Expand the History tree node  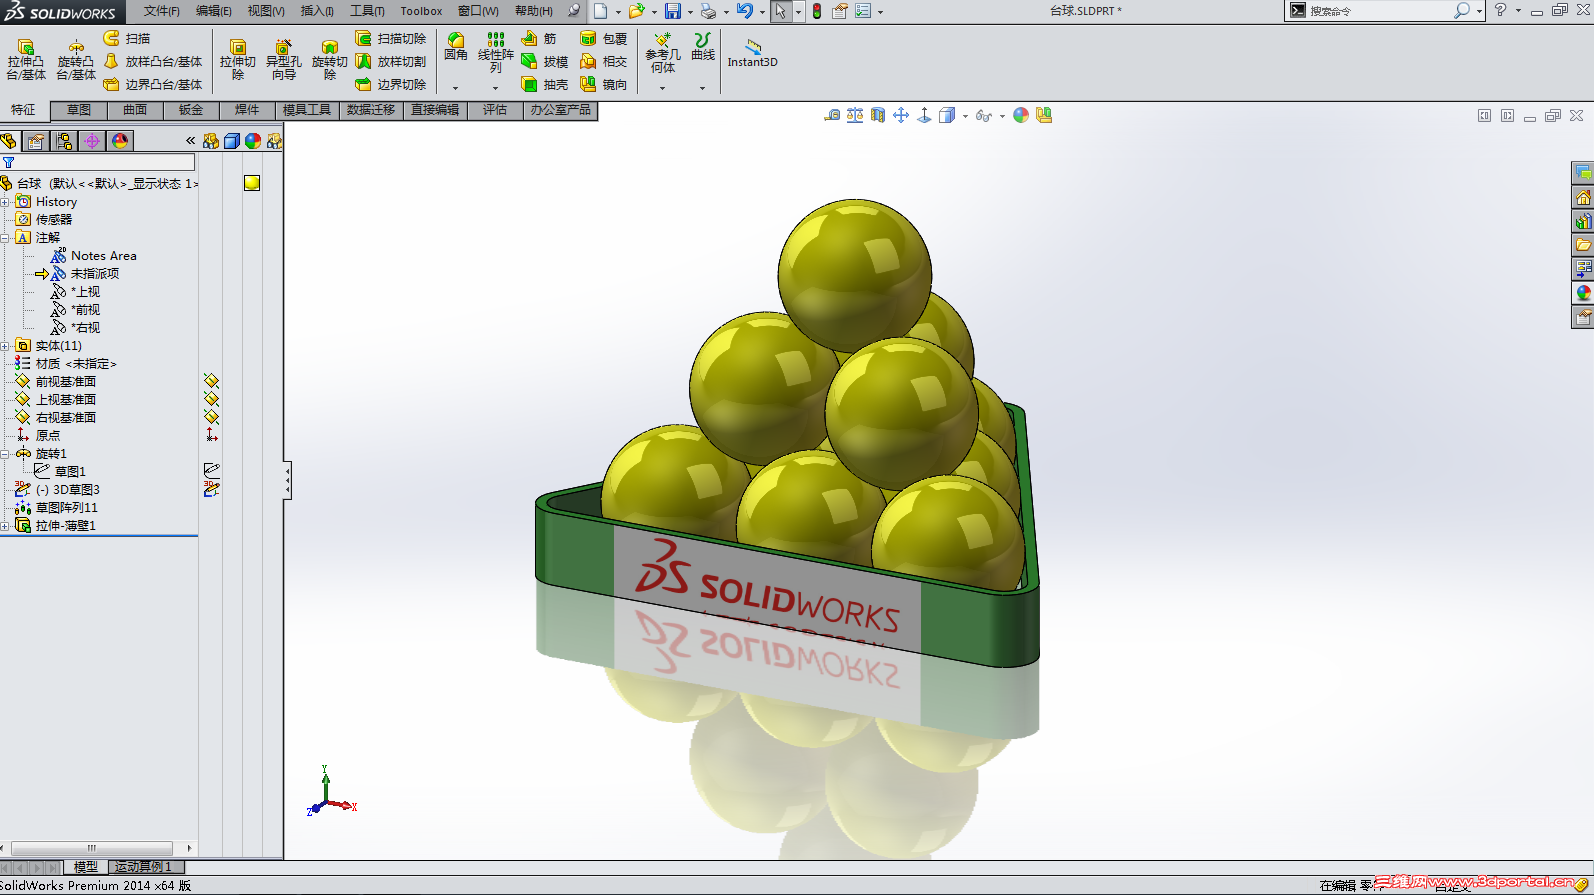(5, 202)
